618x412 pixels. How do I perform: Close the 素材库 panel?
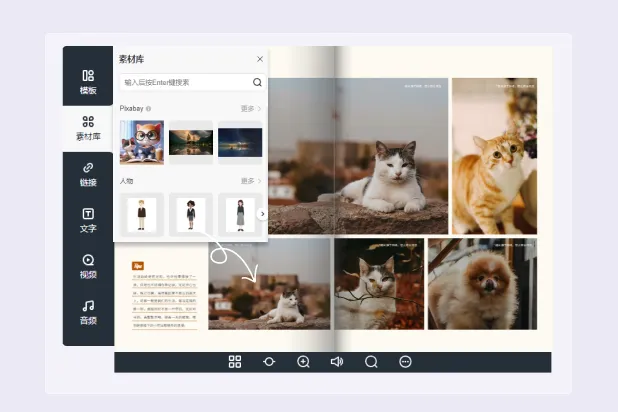point(260,59)
